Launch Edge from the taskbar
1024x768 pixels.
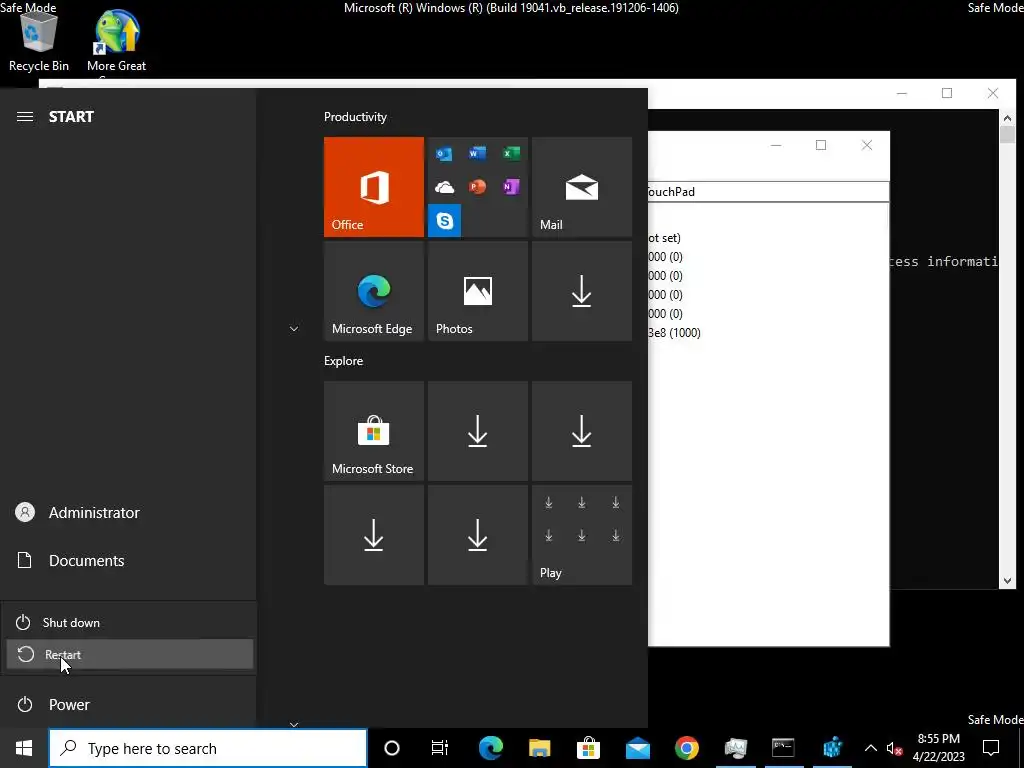(490, 748)
